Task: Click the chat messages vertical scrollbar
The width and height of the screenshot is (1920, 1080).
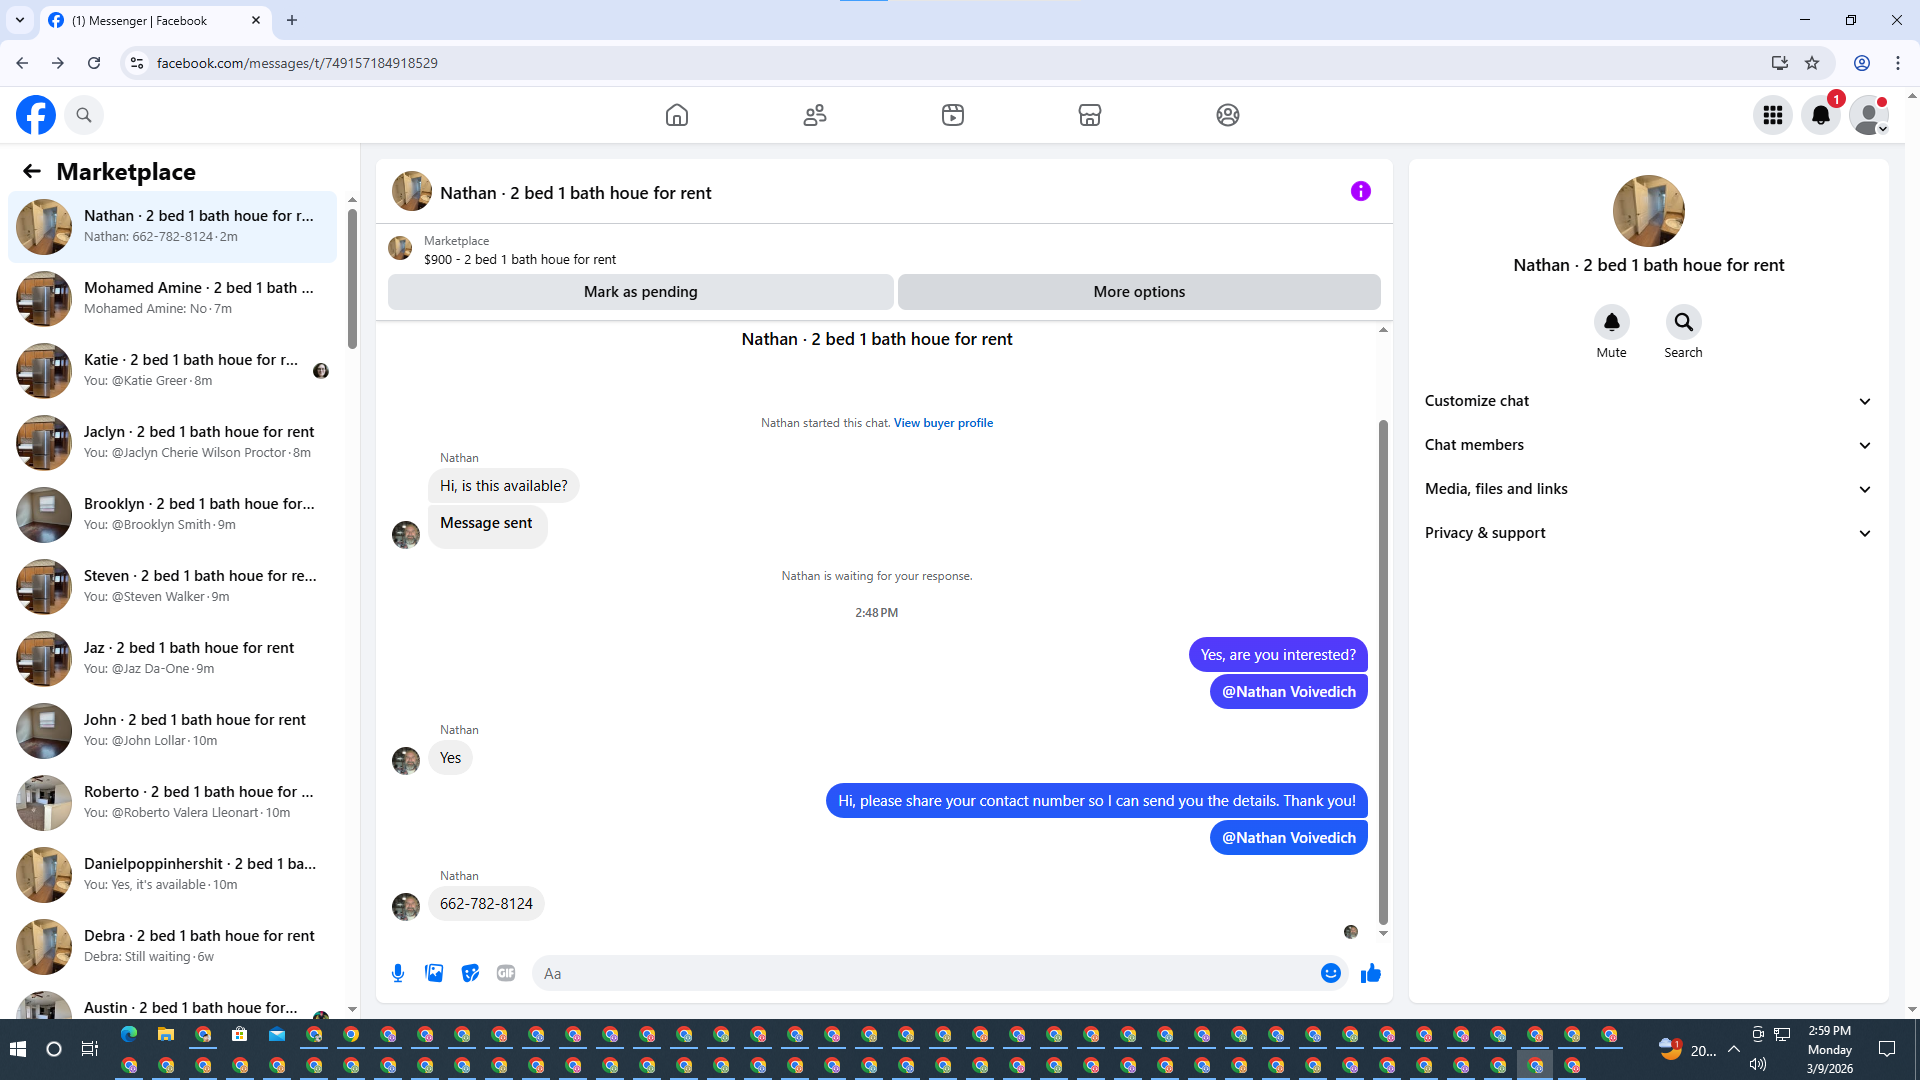Action: (x=1383, y=670)
